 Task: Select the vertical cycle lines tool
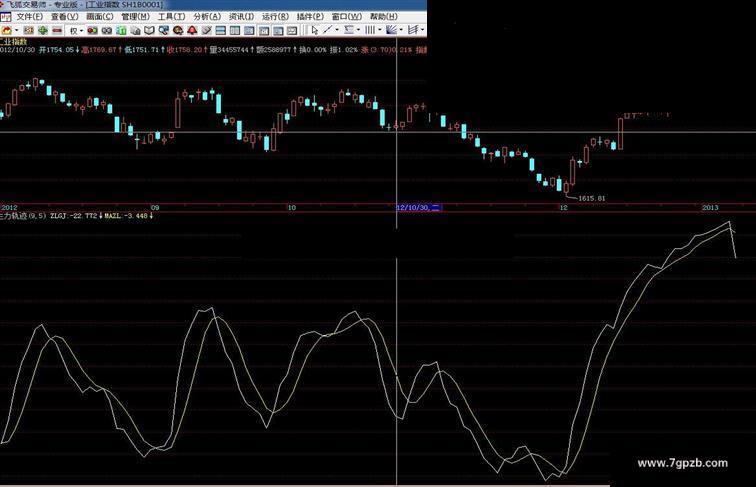(370, 30)
